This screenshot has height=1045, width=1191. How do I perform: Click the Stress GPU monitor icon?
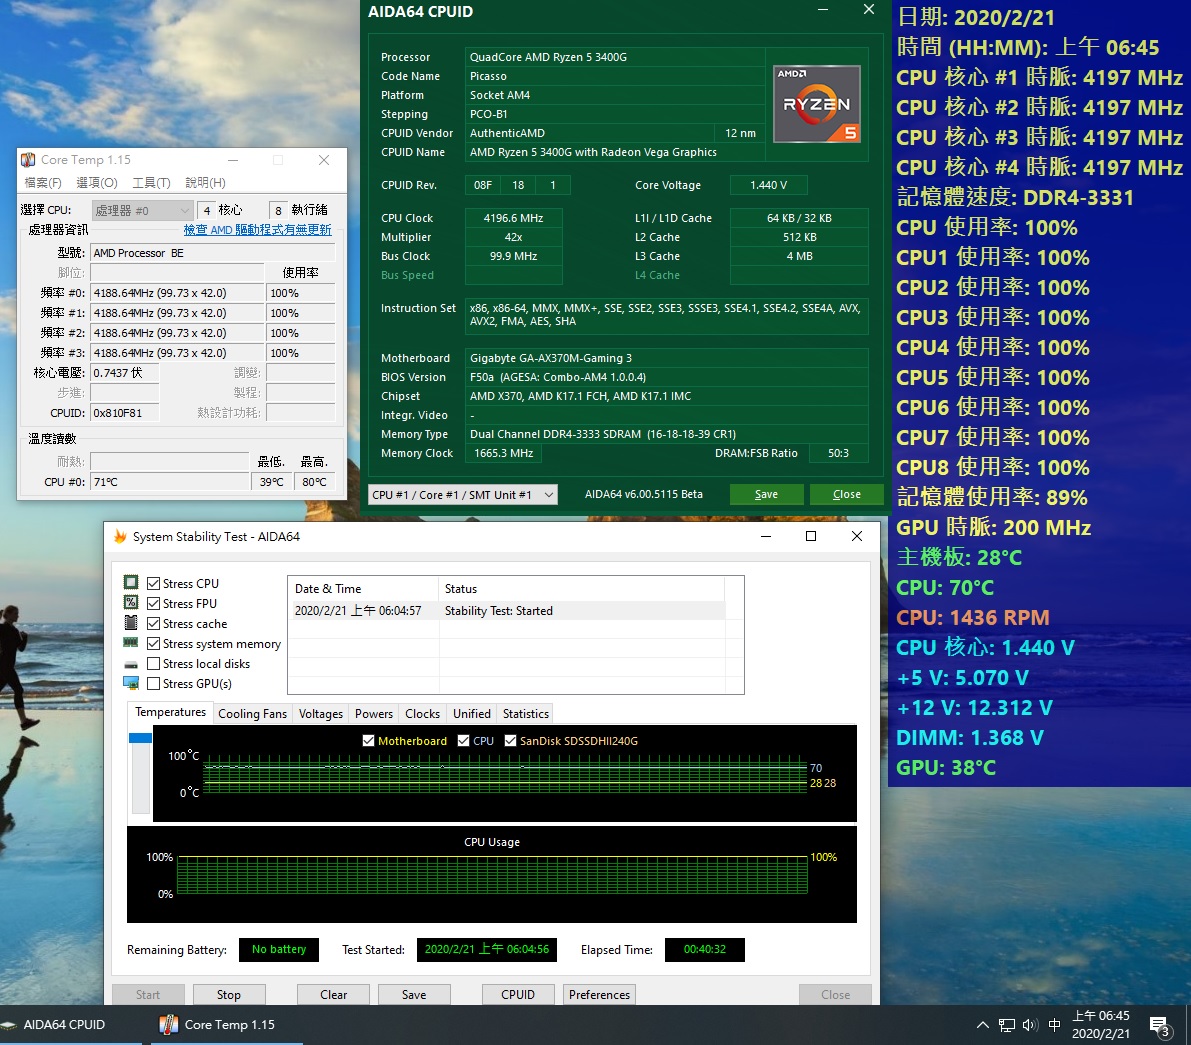coord(131,683)
